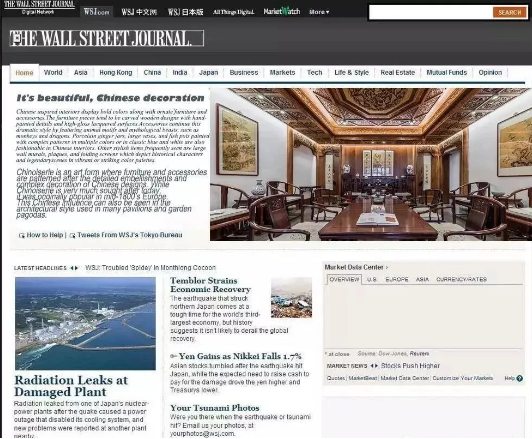
Task: Open the All Things Digital link
Action: pos(233,12)
